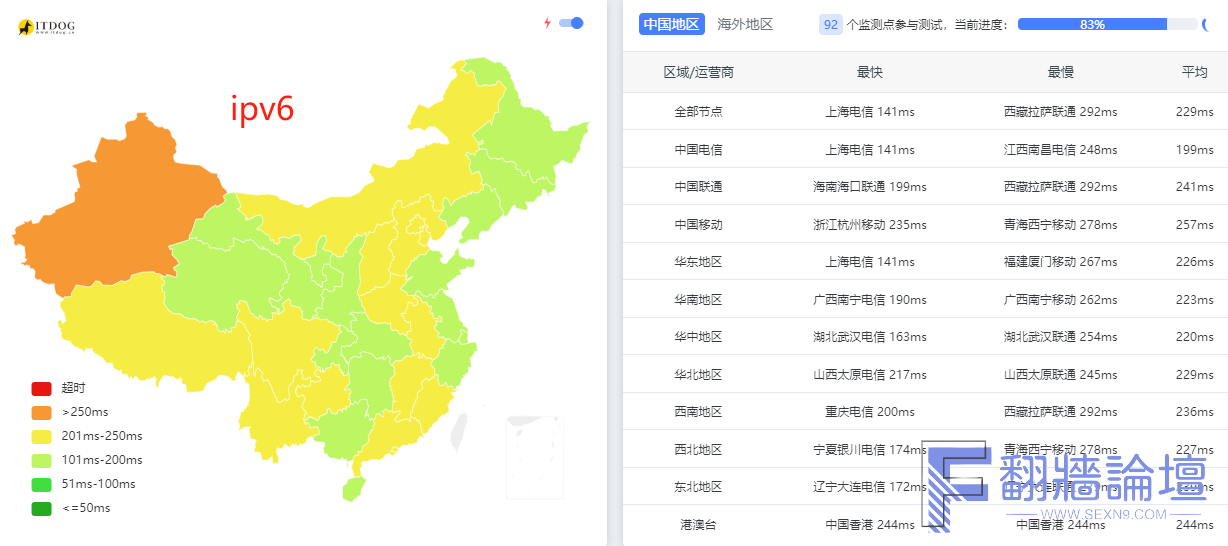Click the red 超时 legend swatch
The width and height of the screenshot is (1228, 546).
[x=41, y=388]
